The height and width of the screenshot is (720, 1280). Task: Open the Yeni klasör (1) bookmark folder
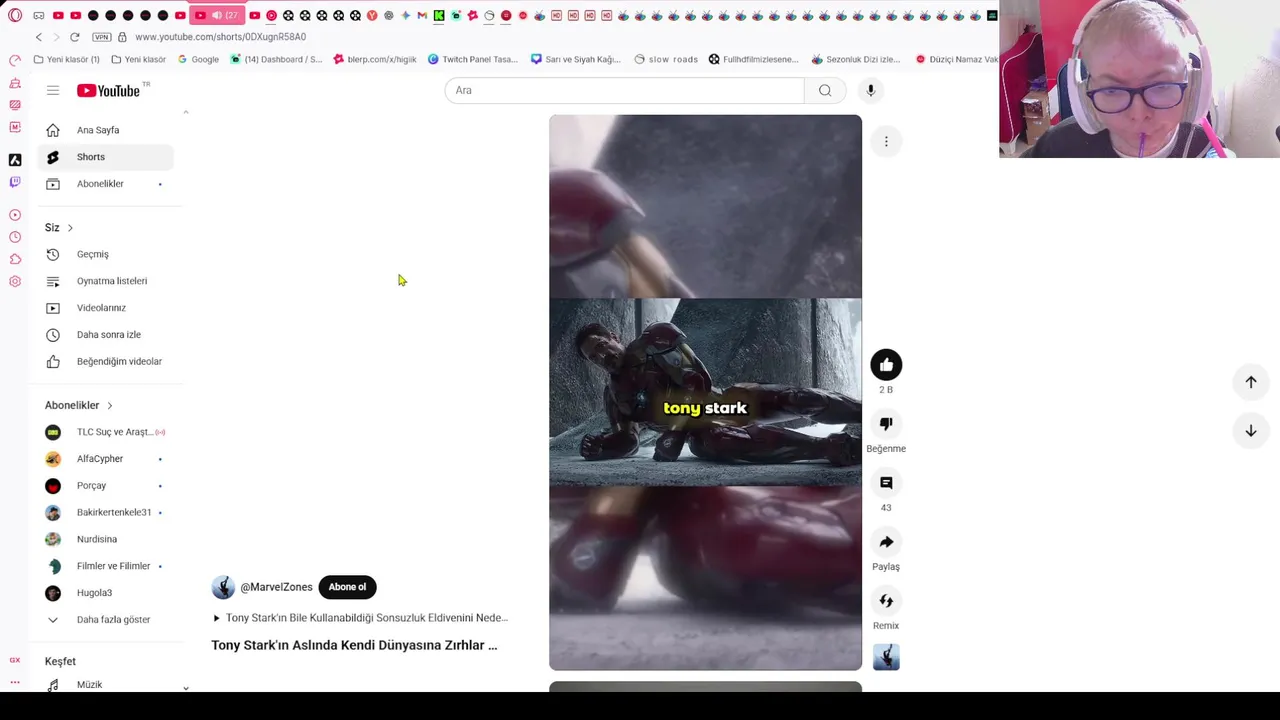[67, 59]
